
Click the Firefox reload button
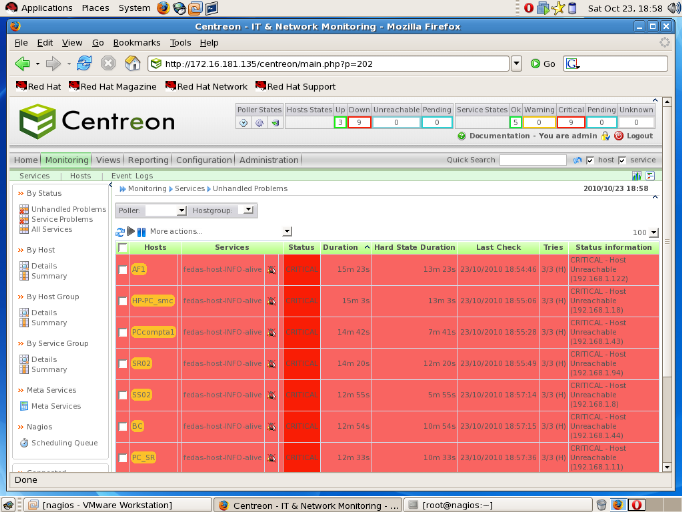tap(84, 63)
